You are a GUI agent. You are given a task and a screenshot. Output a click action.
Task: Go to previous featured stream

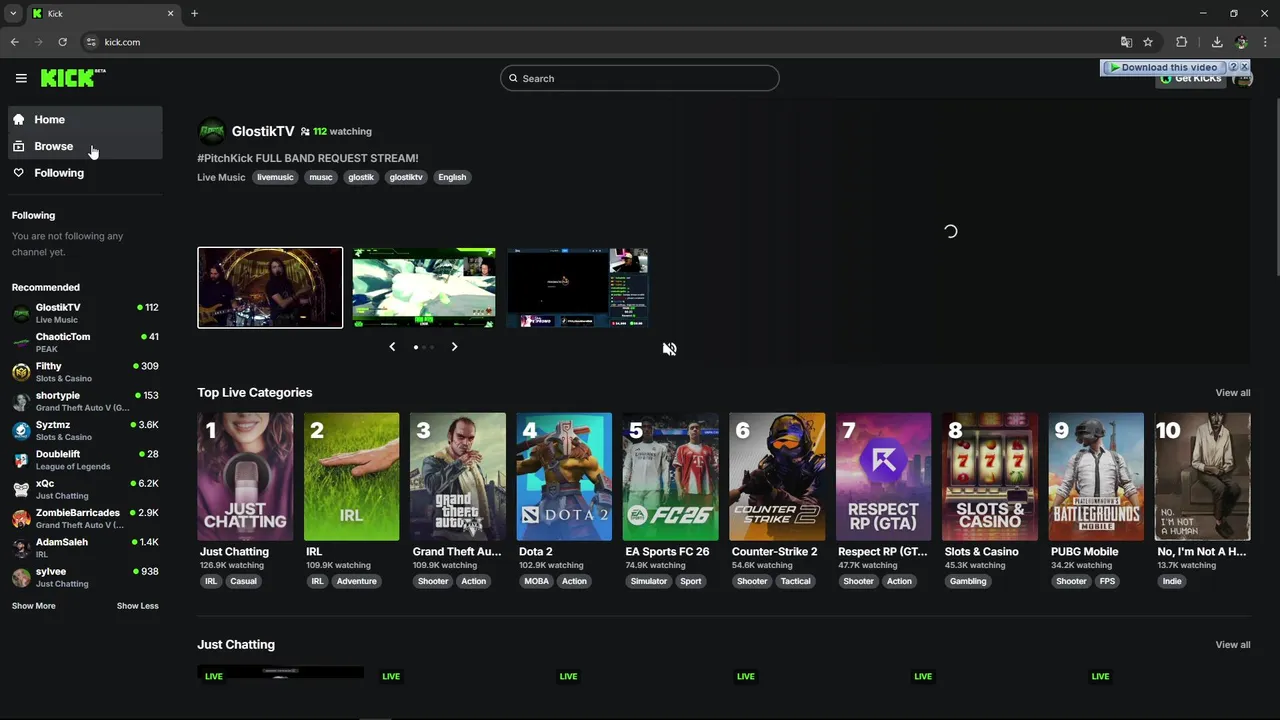tap(392, 347)
